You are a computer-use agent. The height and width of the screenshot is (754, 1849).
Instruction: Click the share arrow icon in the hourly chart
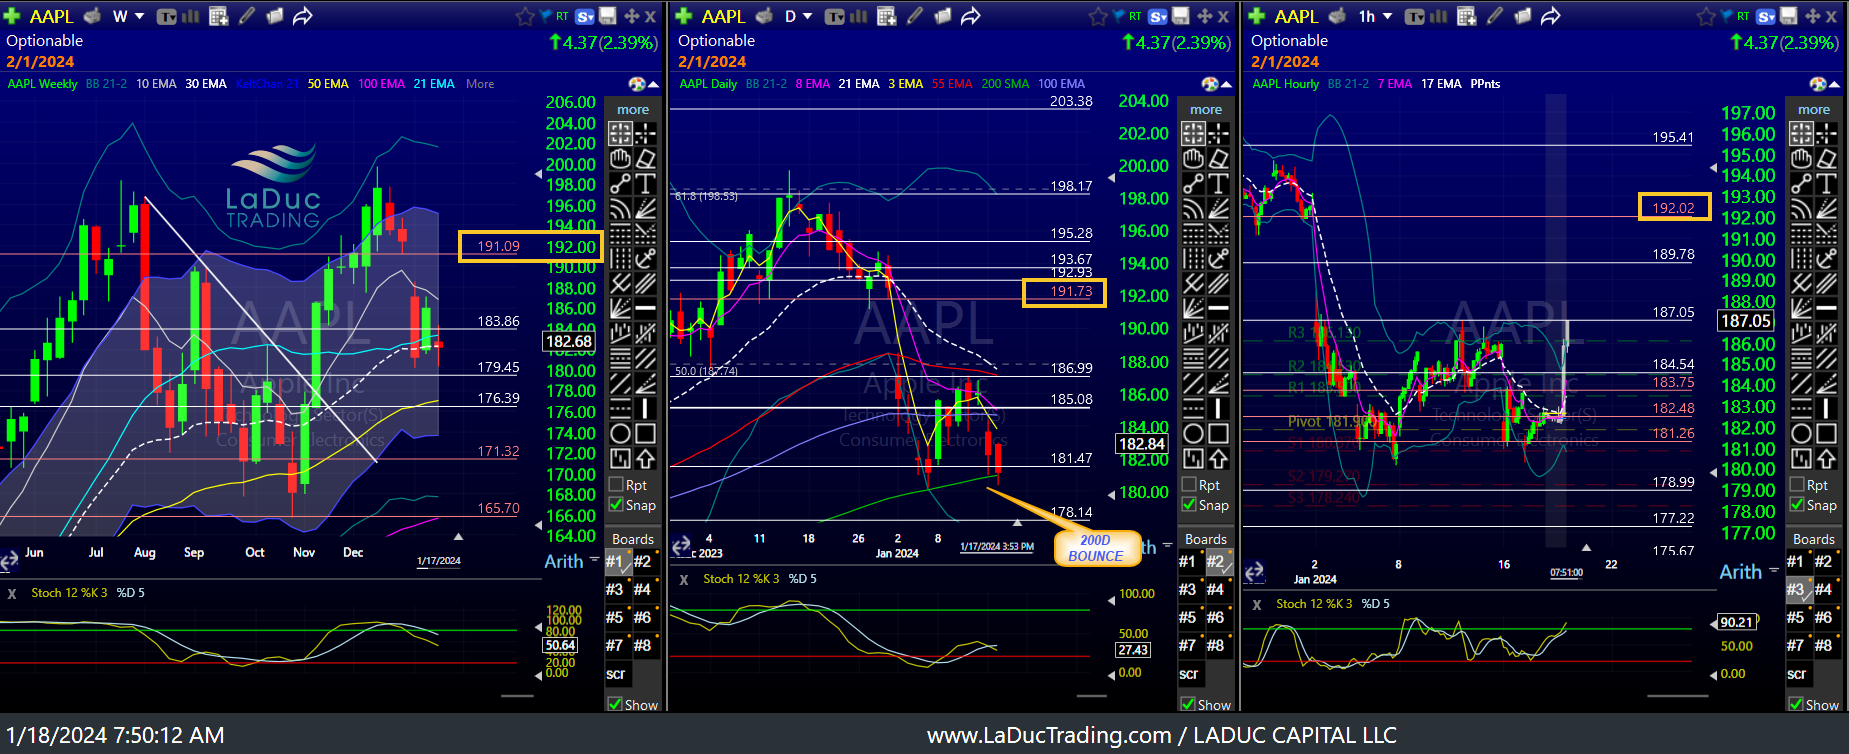[1550, 16]
